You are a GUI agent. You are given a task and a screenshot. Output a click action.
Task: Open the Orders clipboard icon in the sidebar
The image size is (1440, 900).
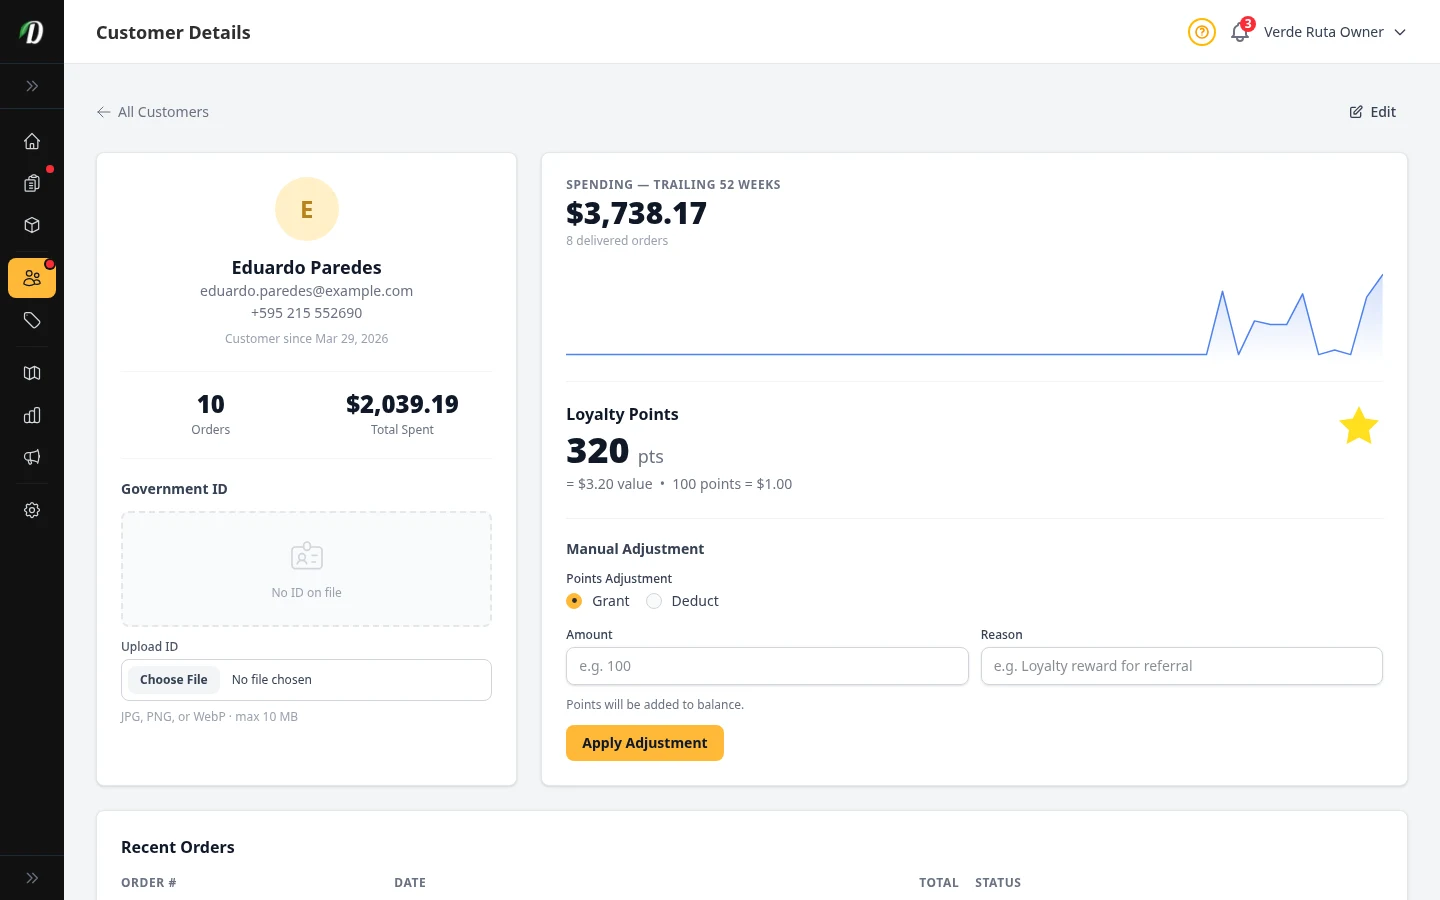pyautogui.click(x=32, y=183)
